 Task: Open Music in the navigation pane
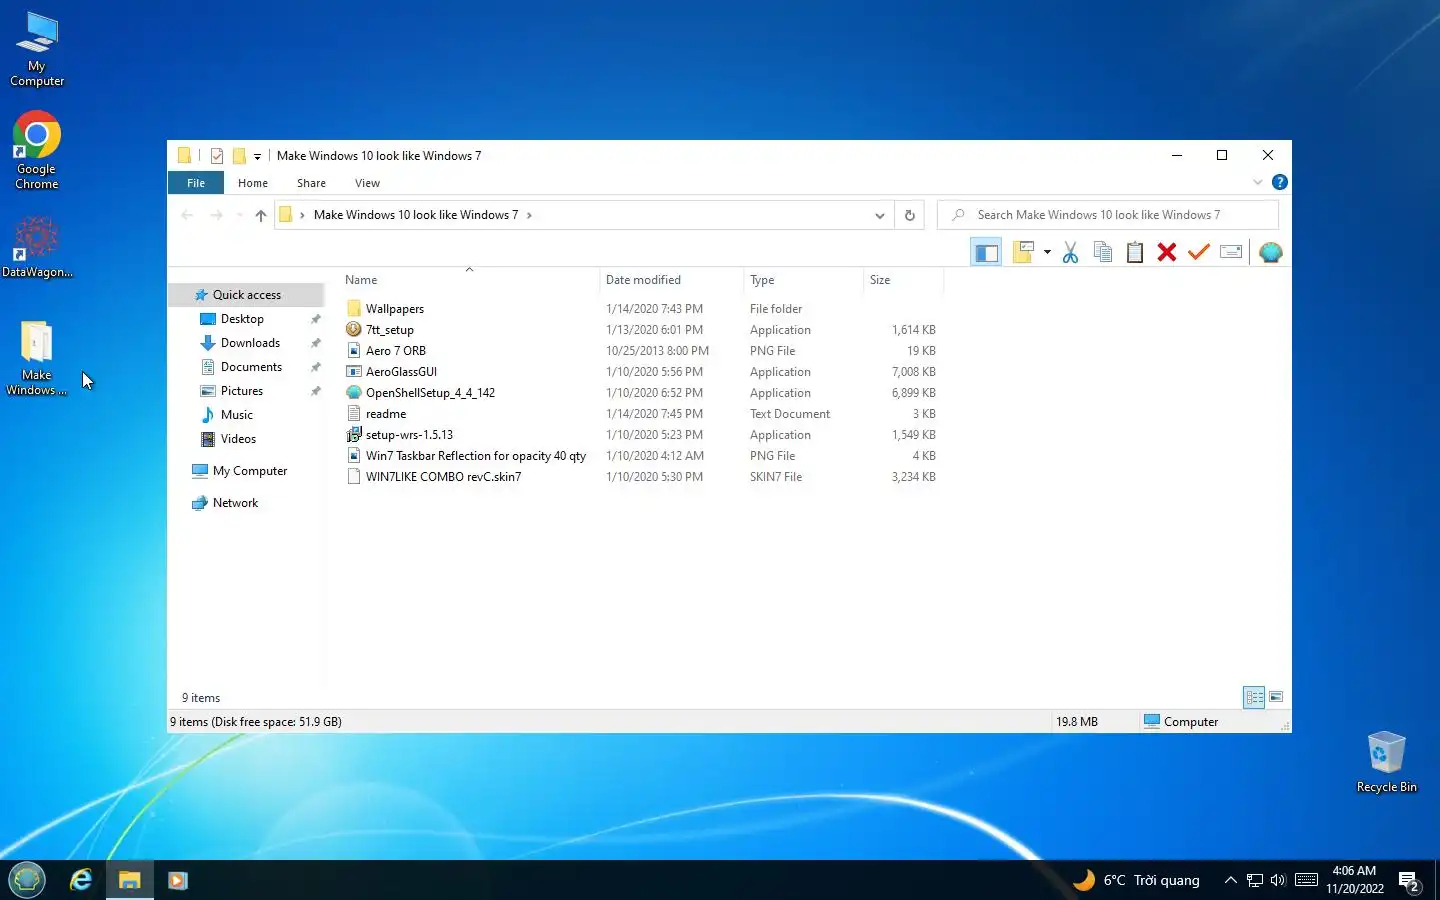pos(236,415)
